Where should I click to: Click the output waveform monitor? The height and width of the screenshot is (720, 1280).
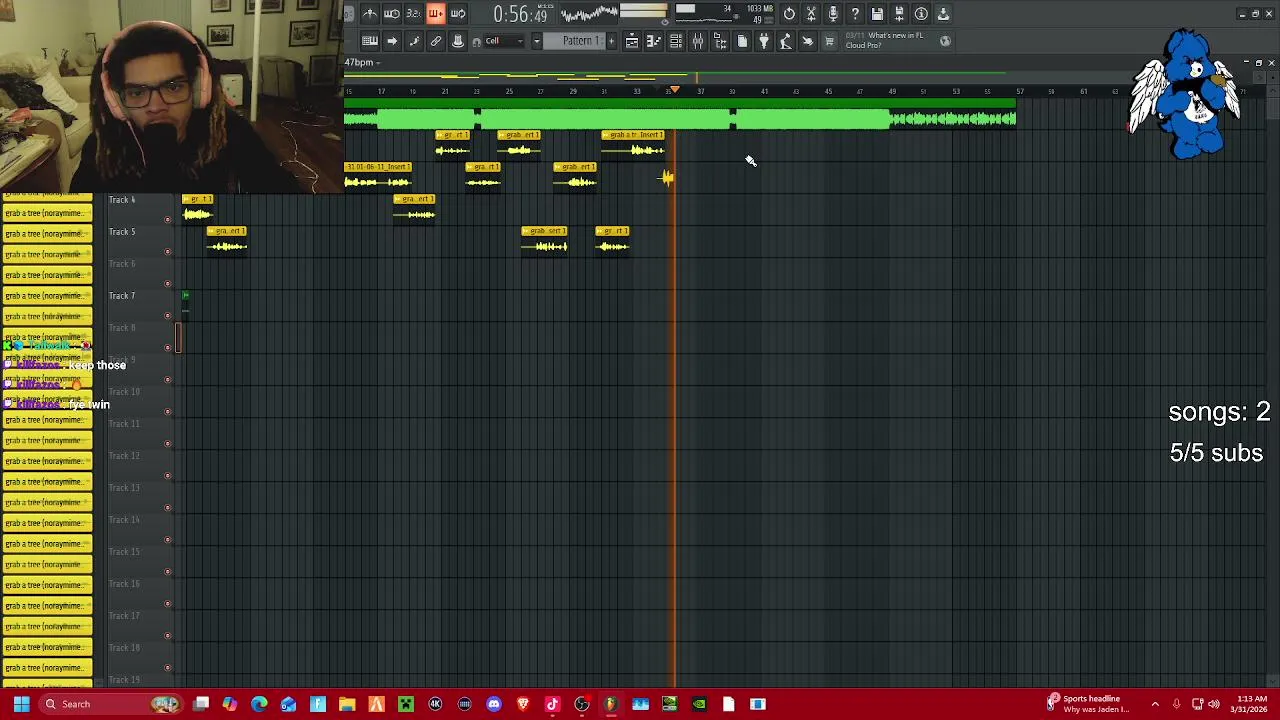[588, 14]
